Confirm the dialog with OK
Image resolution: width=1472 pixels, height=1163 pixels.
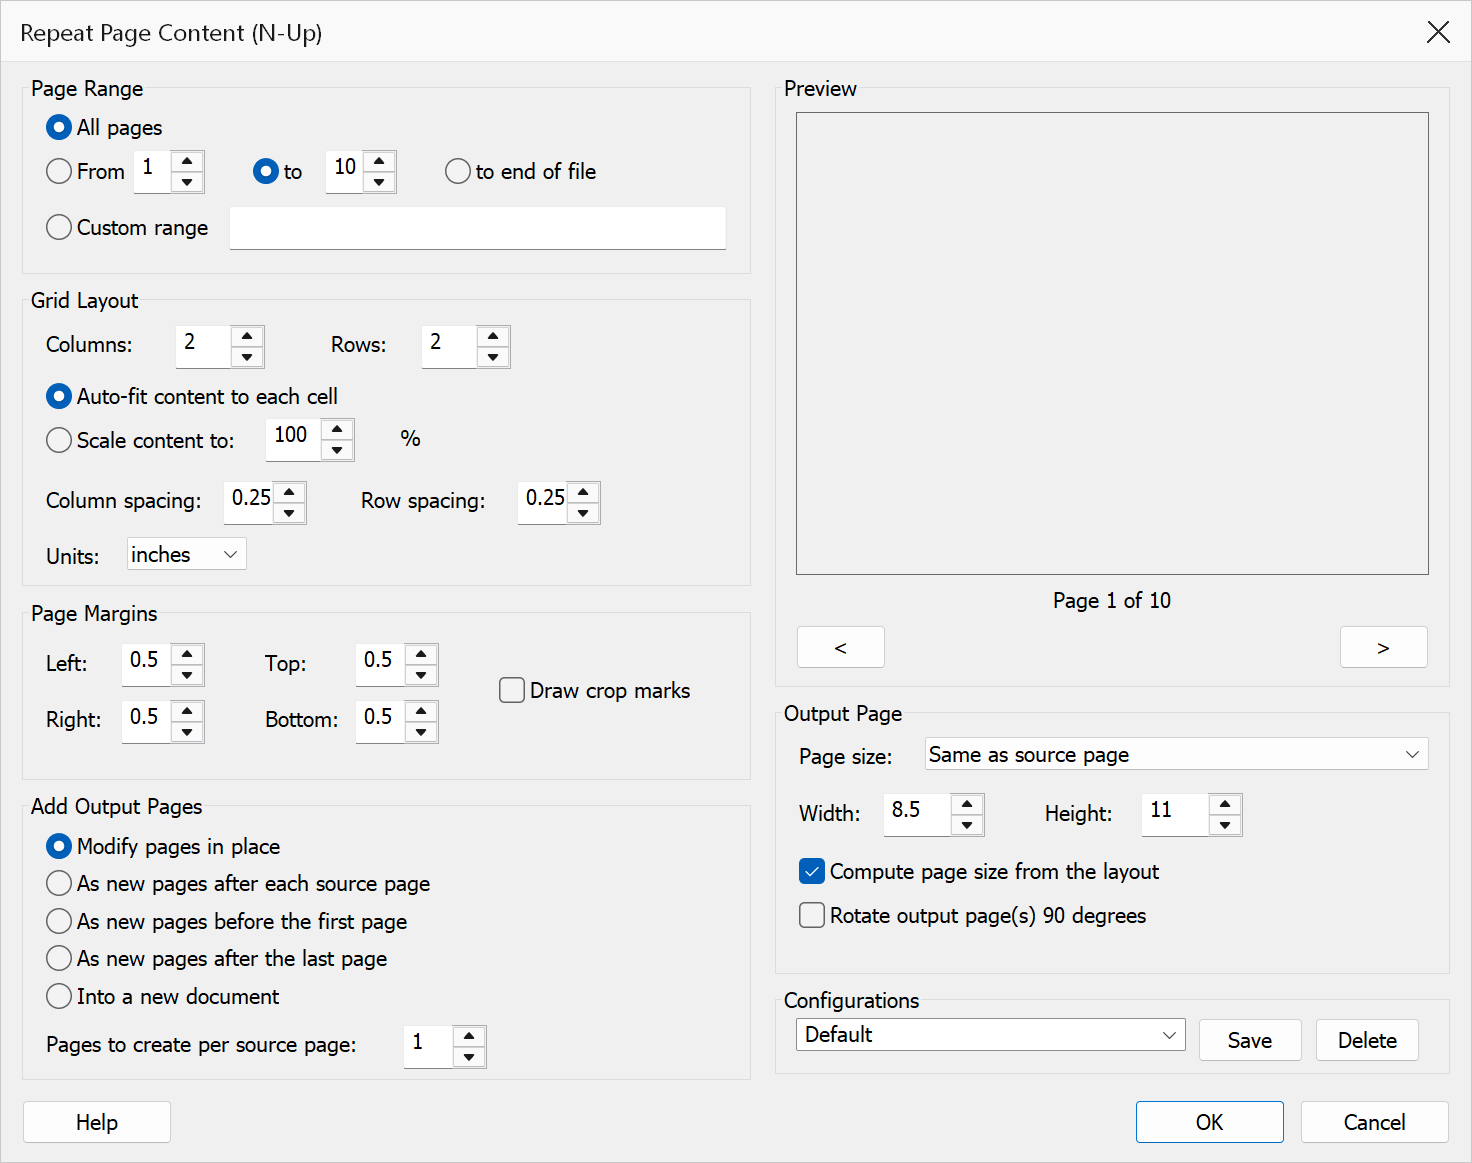tap(1210, 1122)
